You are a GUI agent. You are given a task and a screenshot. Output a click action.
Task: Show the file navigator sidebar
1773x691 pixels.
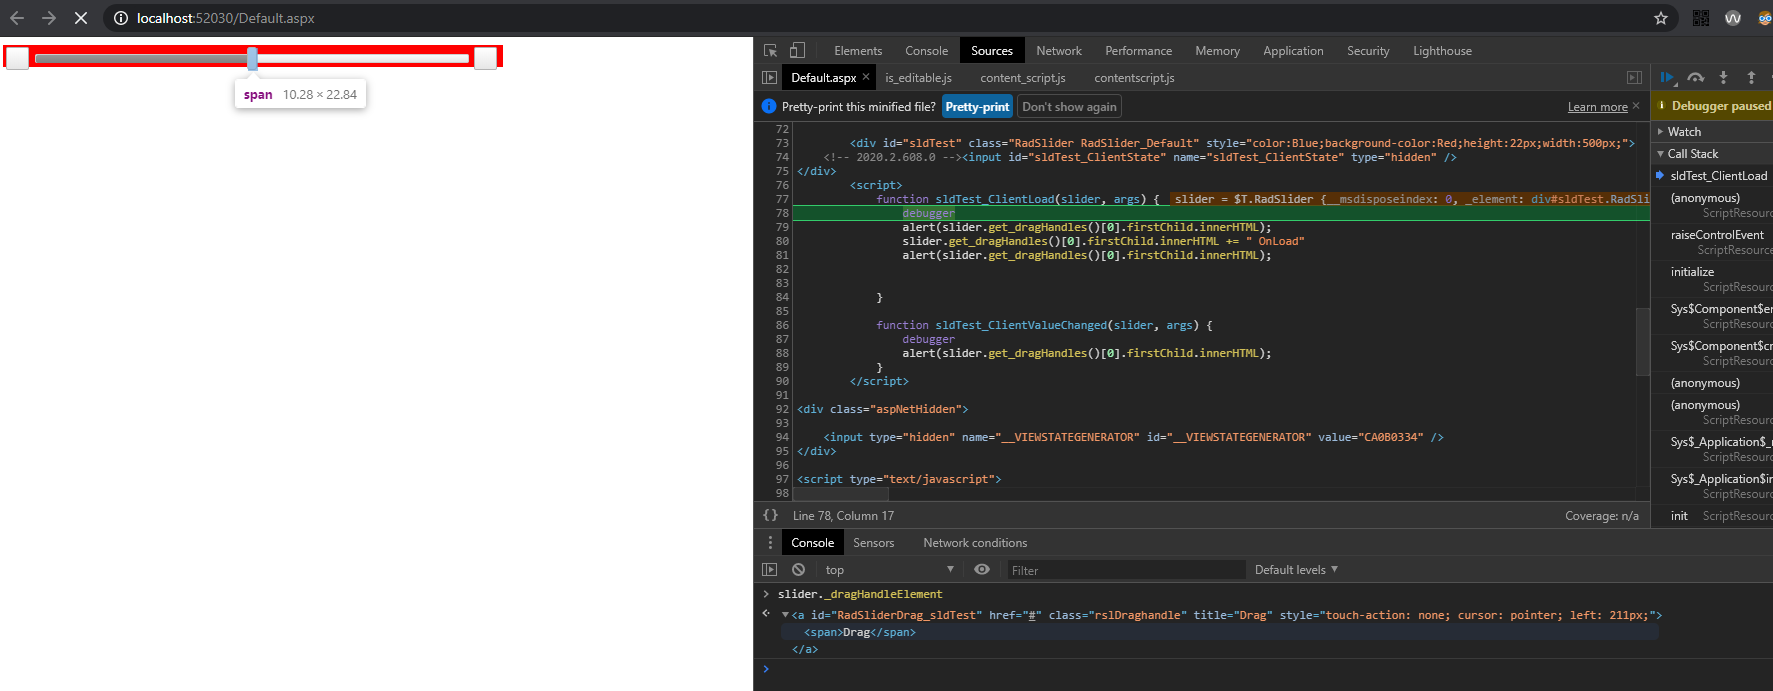coord(769,78)
